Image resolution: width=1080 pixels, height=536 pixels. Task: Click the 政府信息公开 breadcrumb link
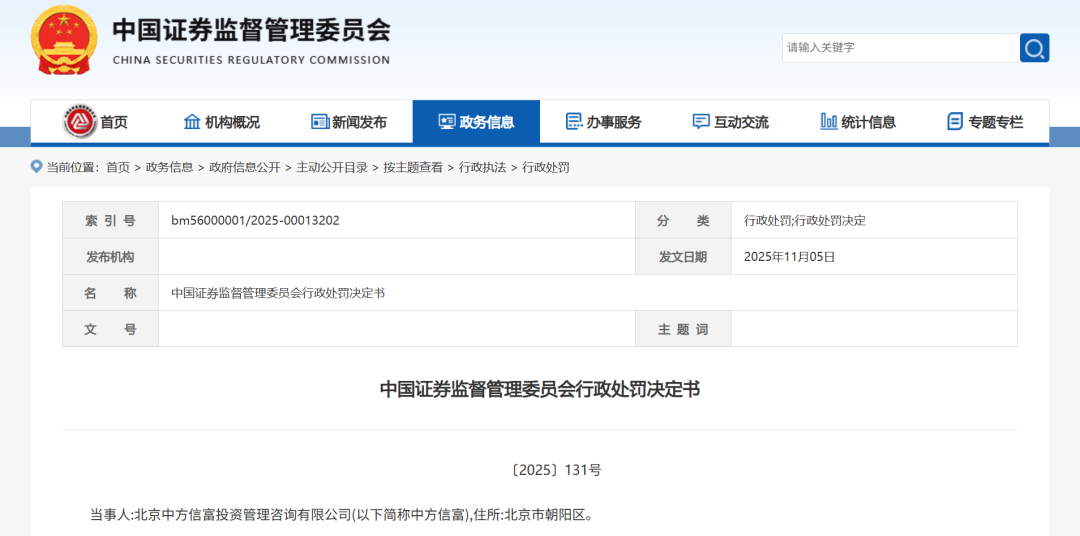[245, 167]
